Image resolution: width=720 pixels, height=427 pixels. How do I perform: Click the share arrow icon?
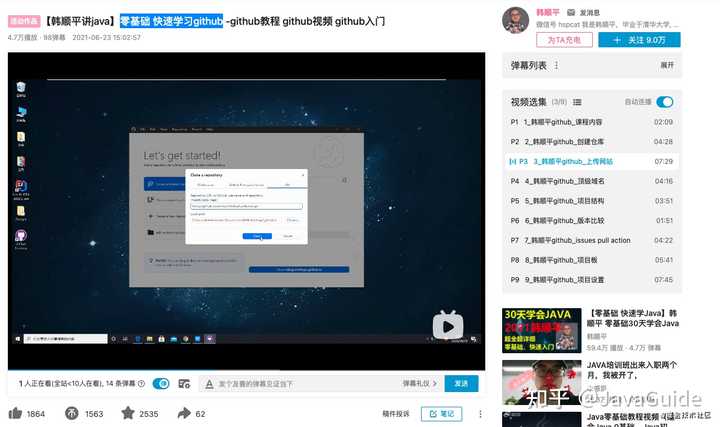pos(184,413)
